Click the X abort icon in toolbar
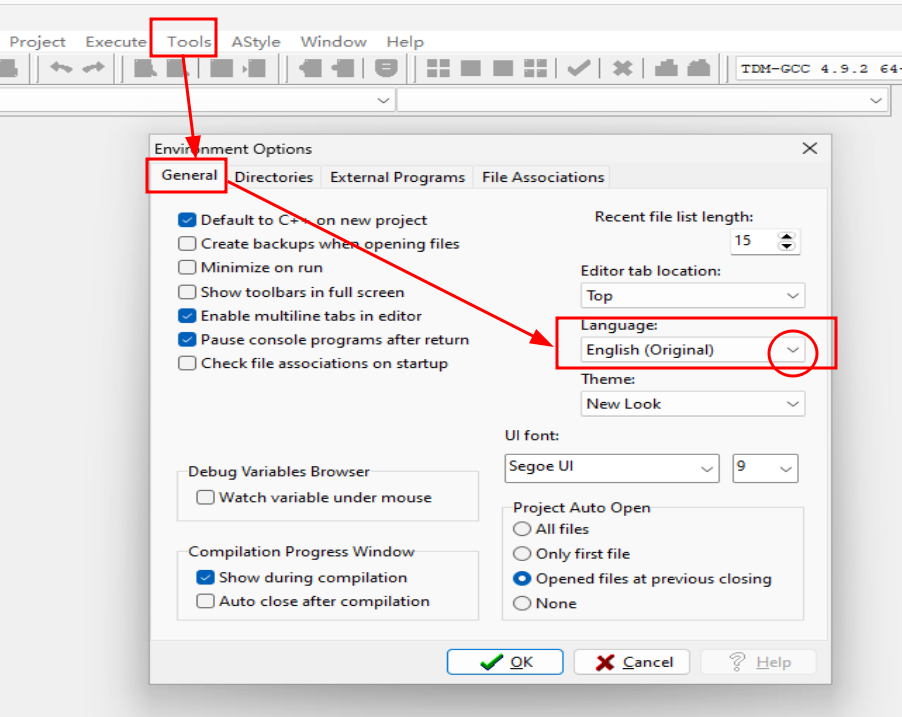 [x=622, y=68]
